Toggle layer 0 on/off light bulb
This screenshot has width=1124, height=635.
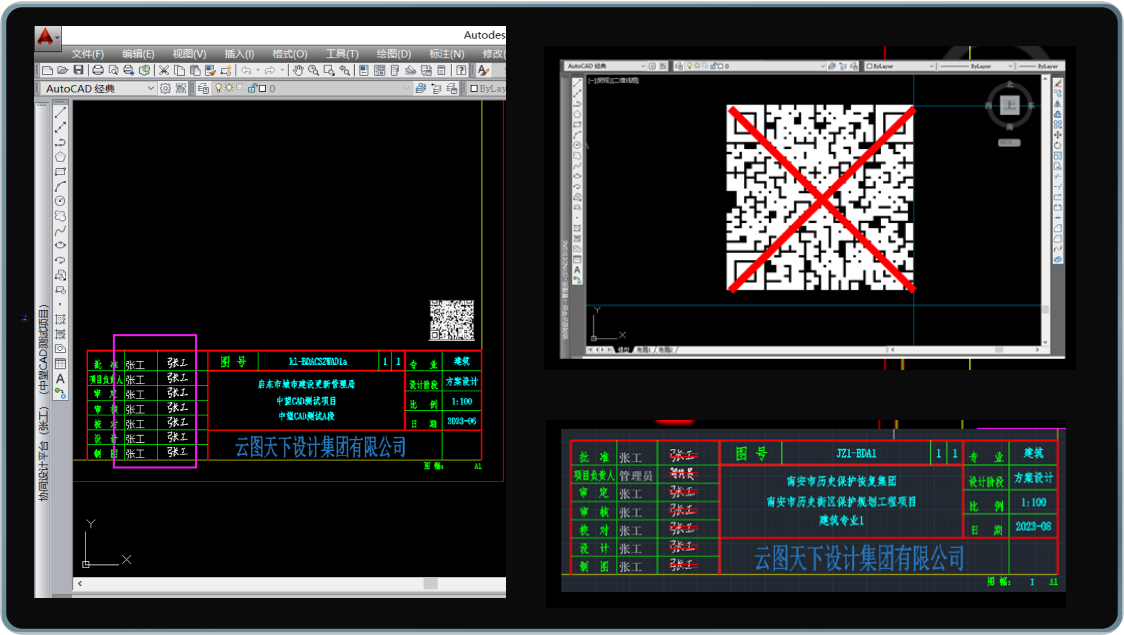coord(219,88)
